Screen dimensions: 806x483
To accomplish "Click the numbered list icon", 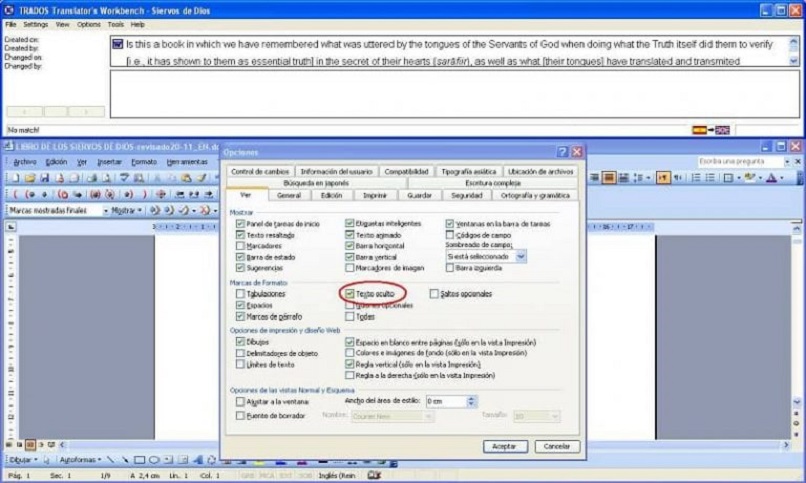I will click(x=695, y=178).
